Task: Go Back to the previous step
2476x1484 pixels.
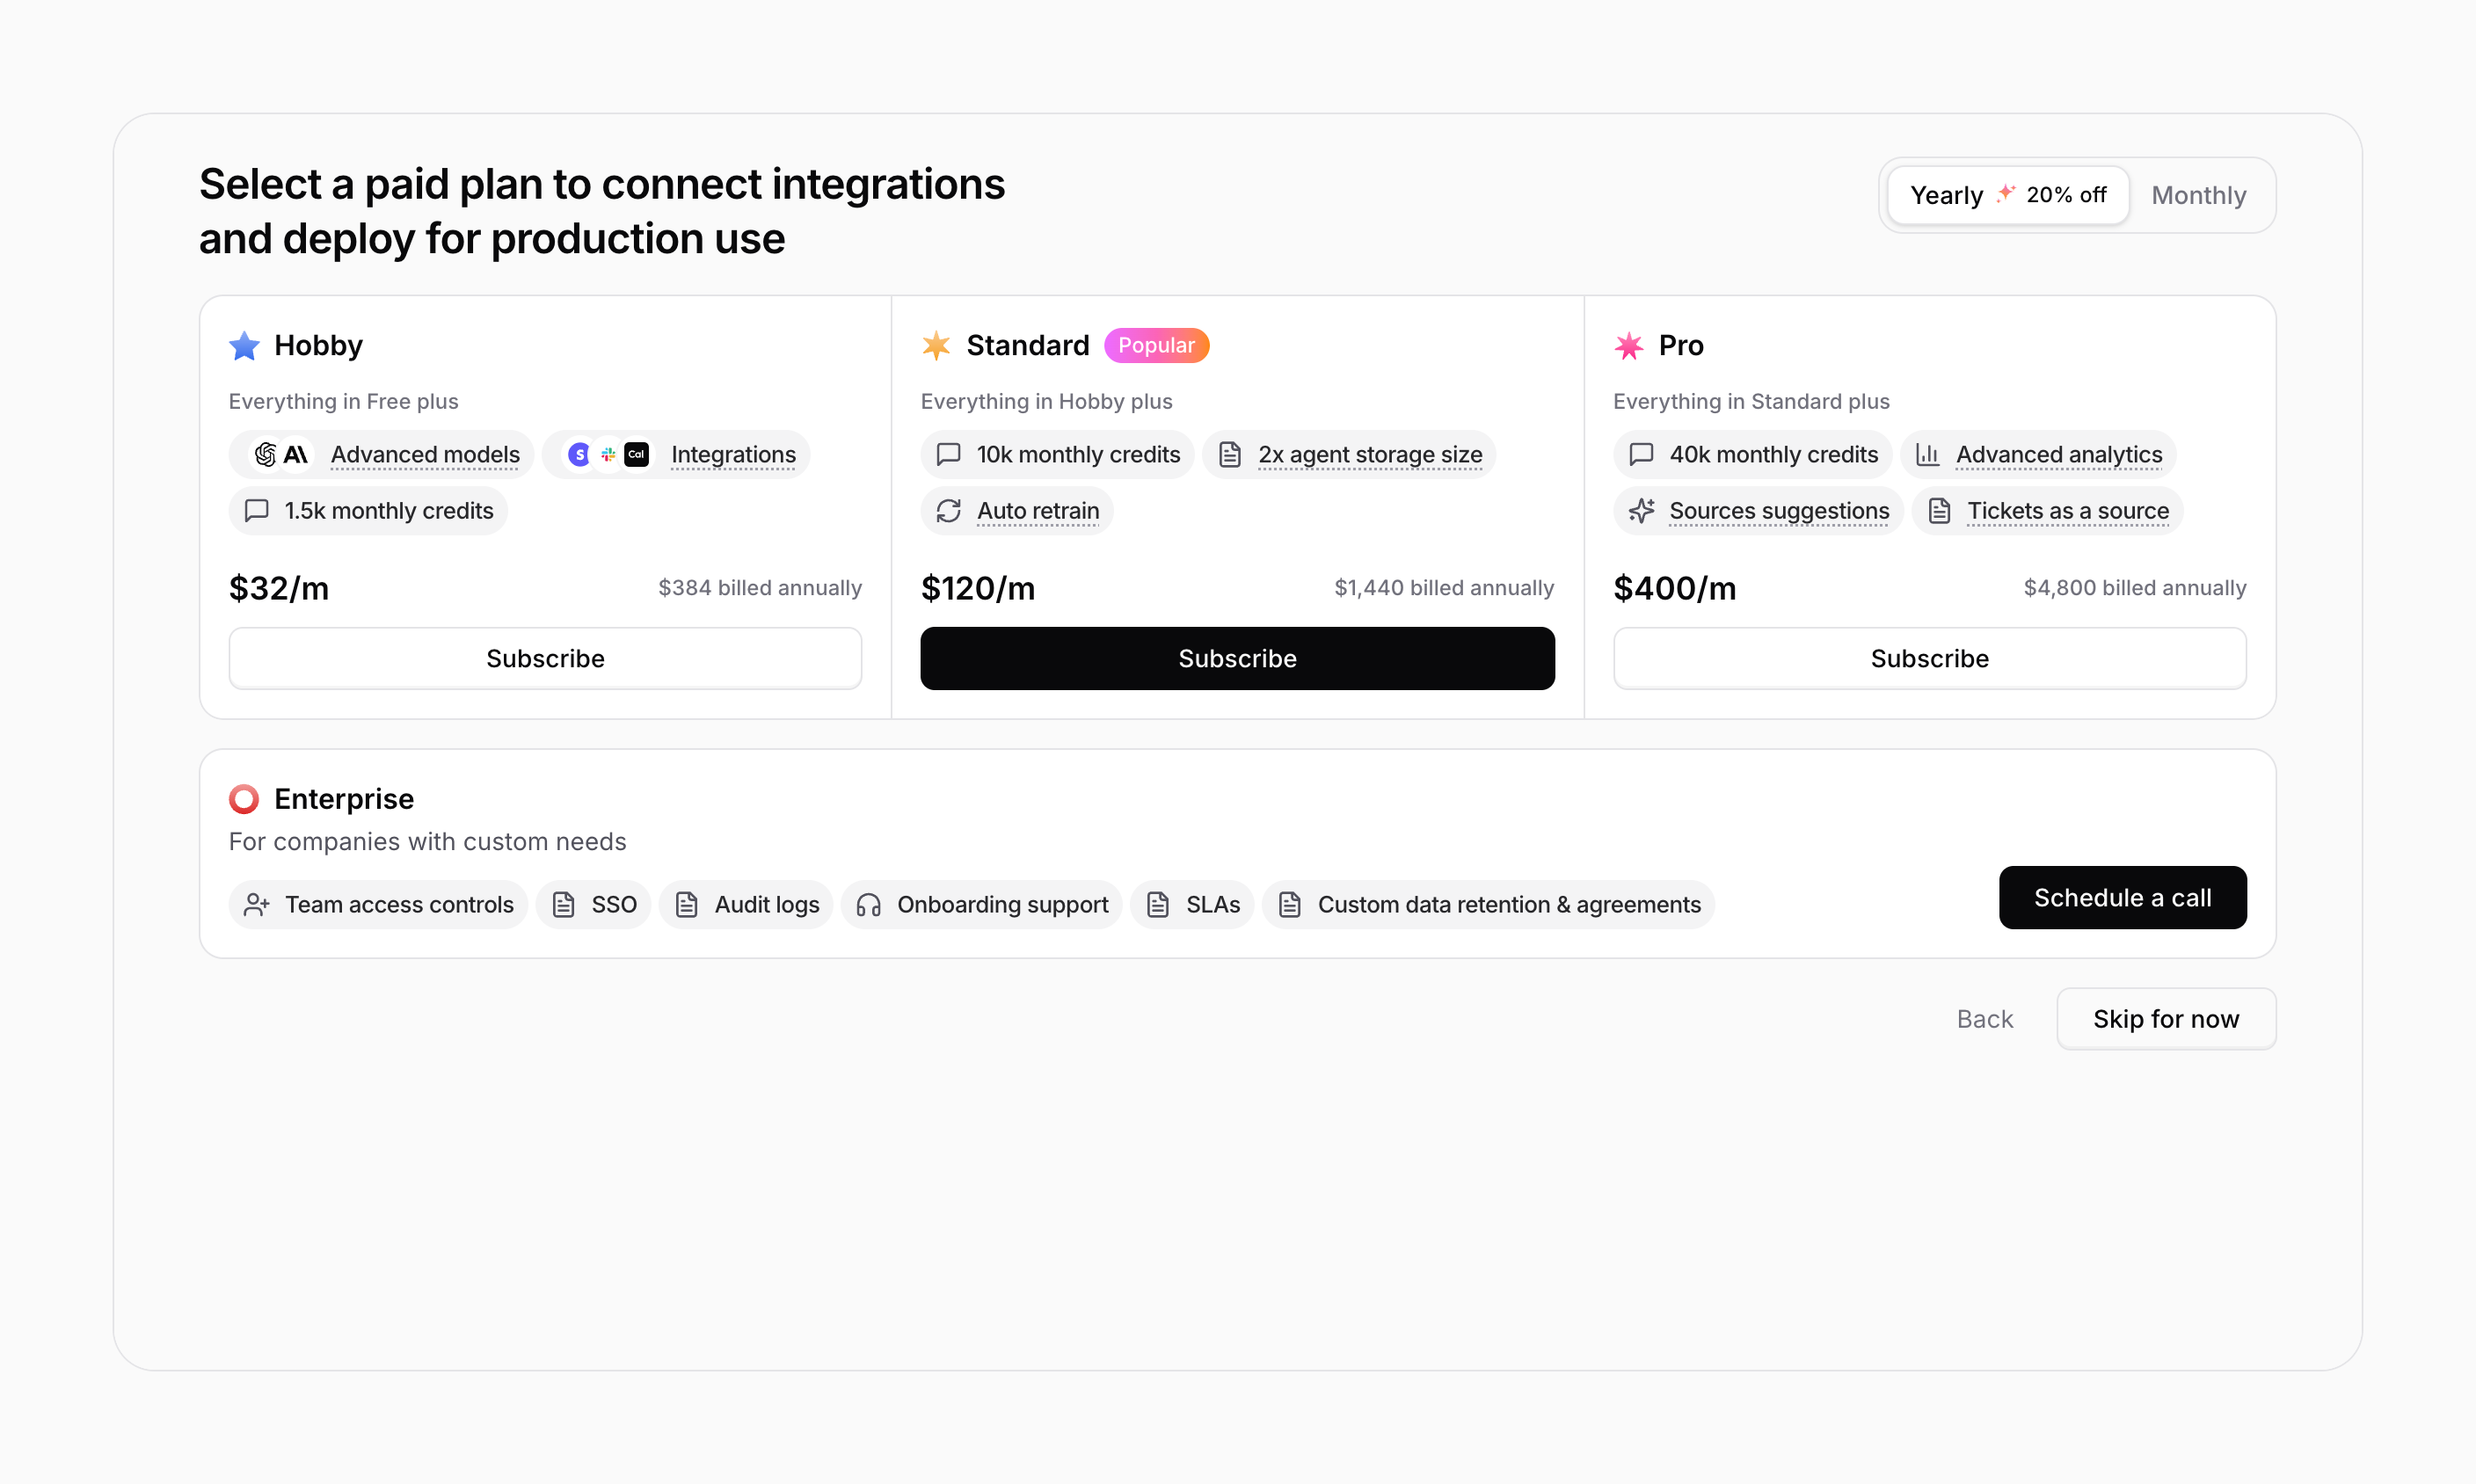Action: coord(1984,1019)
